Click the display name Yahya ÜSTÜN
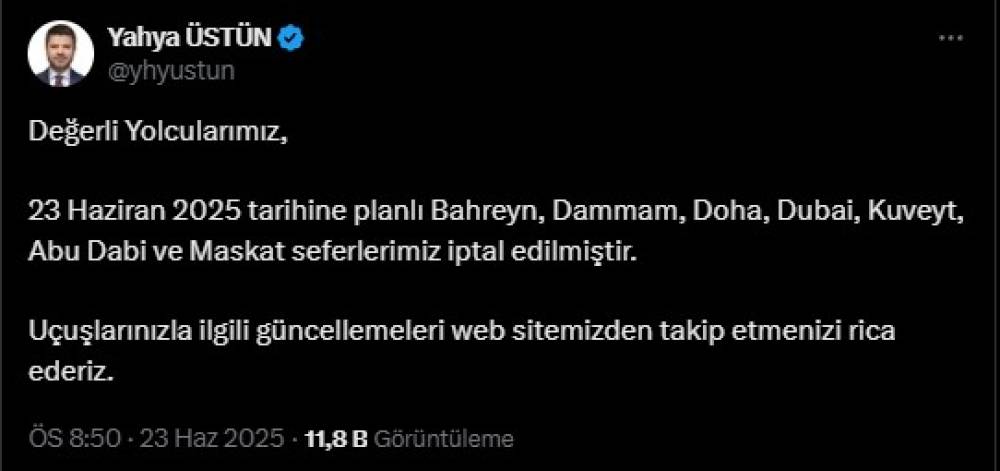Viewport: 1000px width, 471px height. (x=191, y=39)
